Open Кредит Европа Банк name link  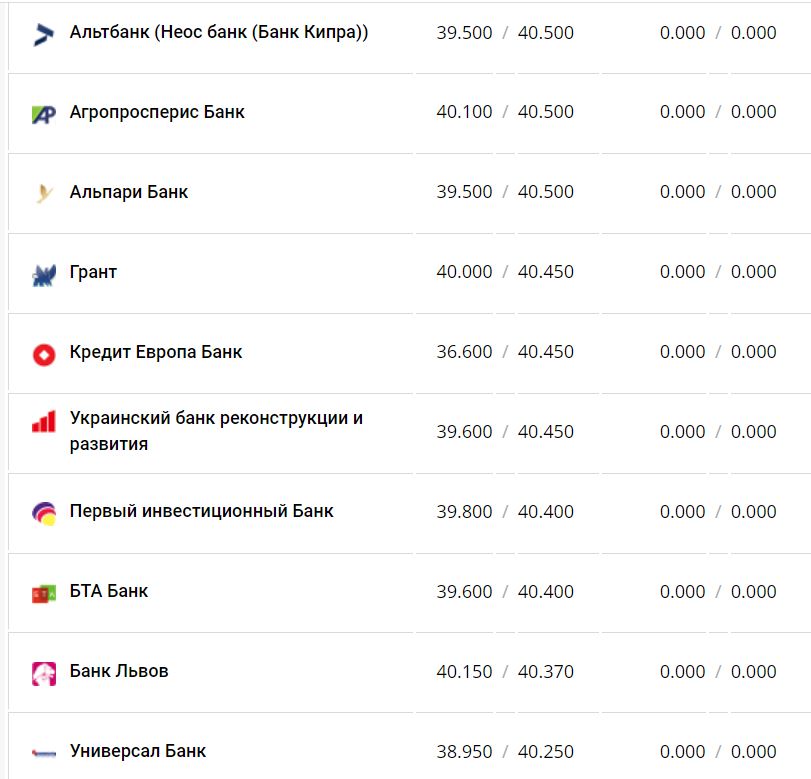156,352
